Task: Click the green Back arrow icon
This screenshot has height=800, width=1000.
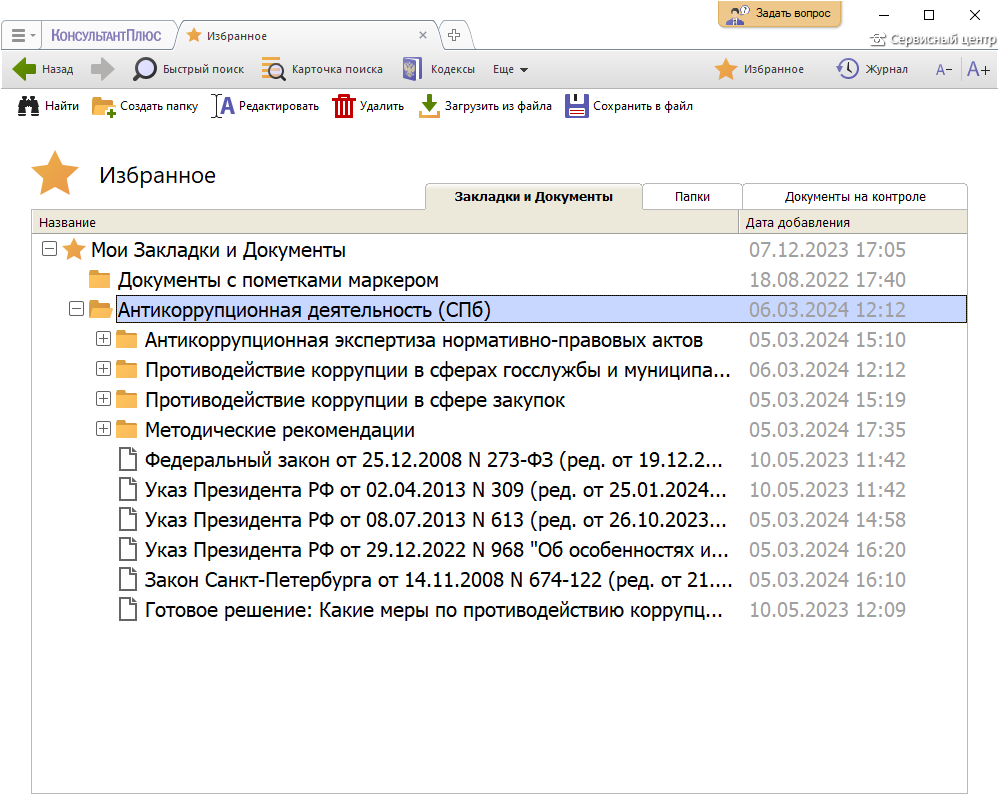Action: [x=24, y=69]
